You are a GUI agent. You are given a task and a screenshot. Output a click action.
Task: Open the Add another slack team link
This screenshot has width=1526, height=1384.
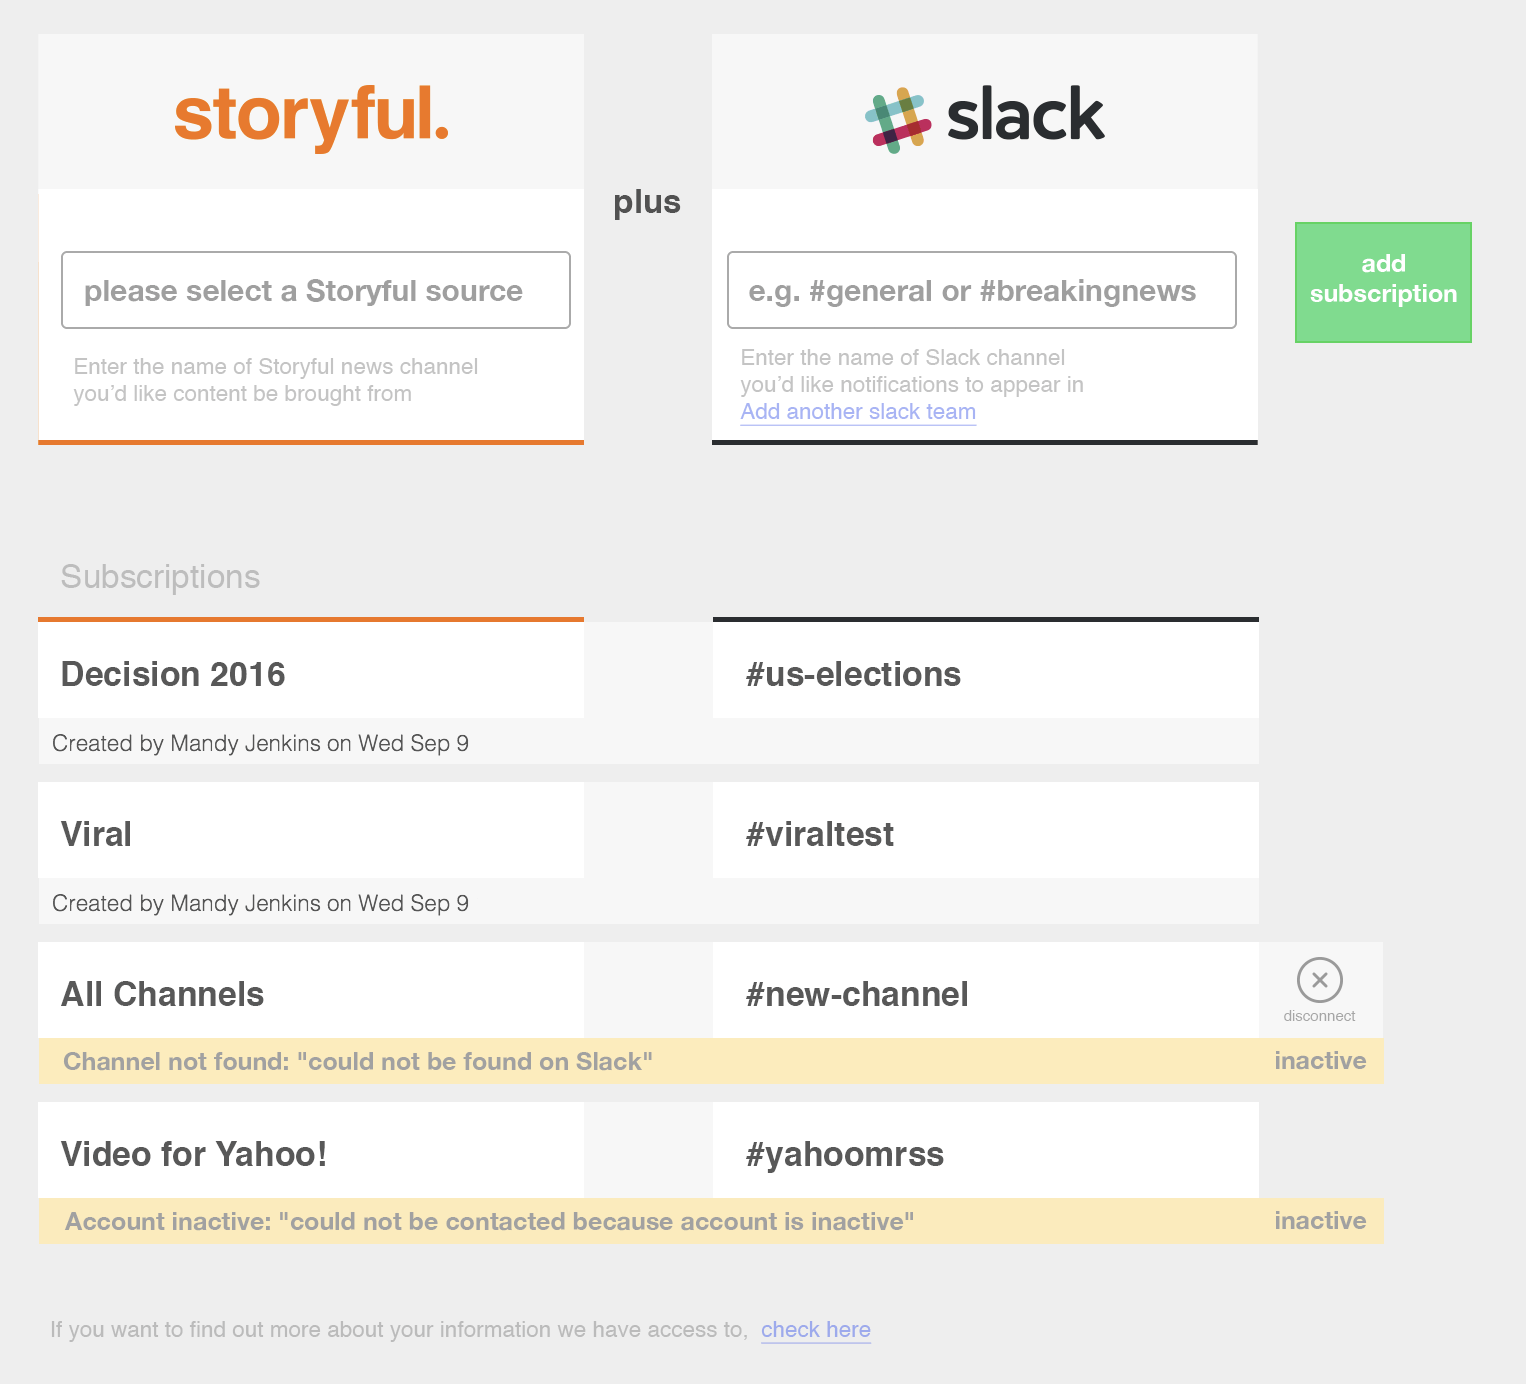(x=858, y=412)
